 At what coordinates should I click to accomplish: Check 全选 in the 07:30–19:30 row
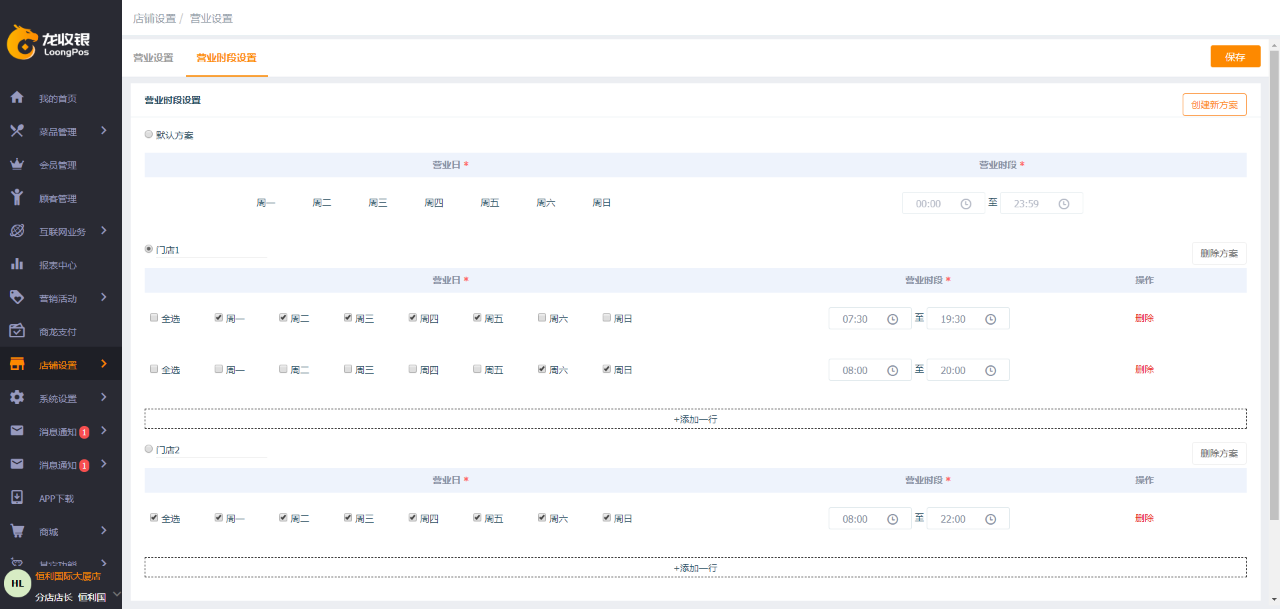(x=154, y=318)
